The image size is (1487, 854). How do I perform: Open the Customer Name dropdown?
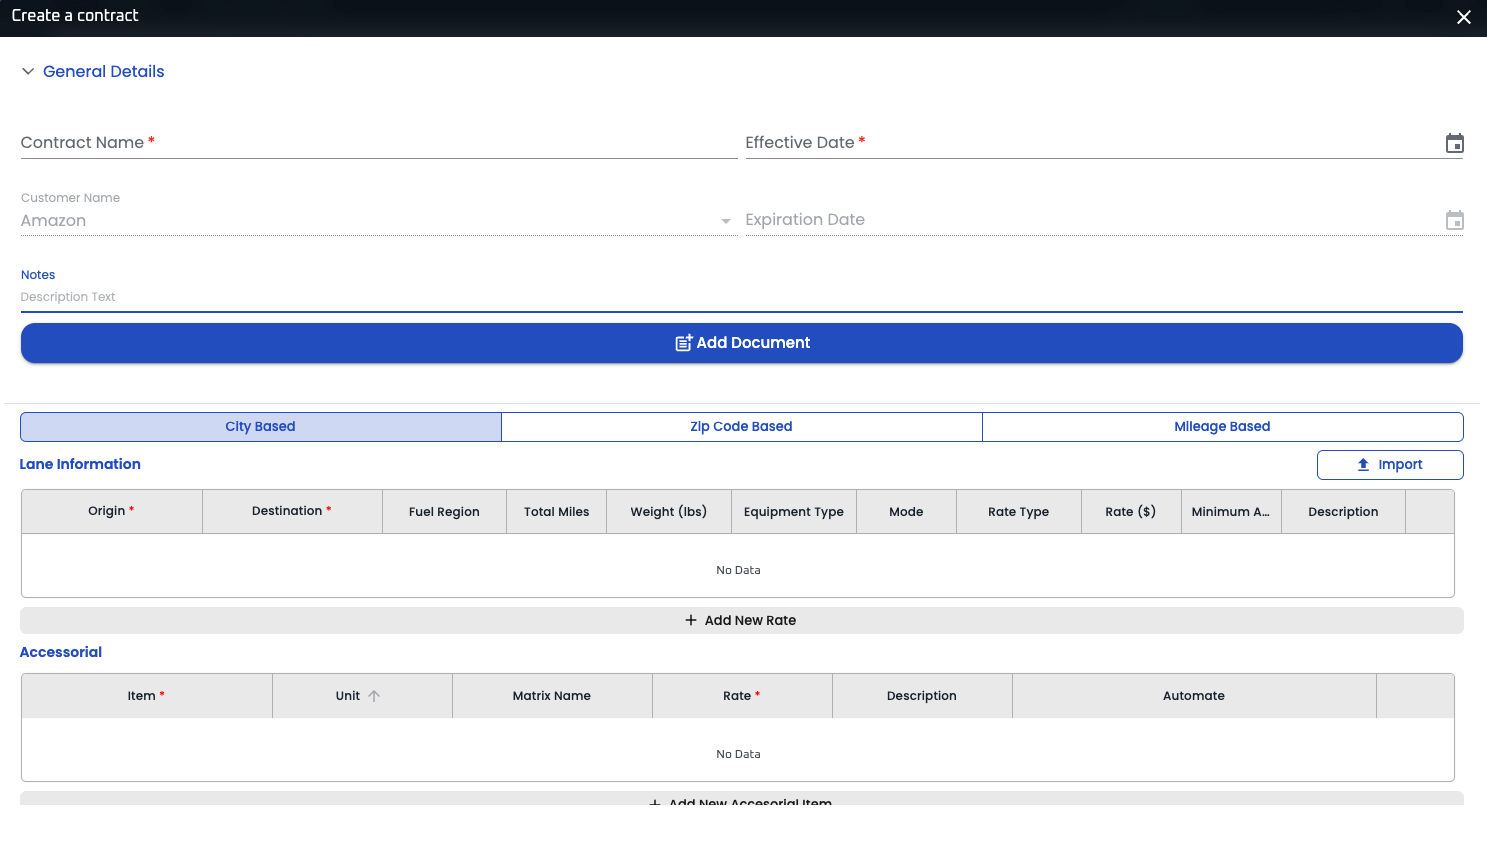(725, 221)
